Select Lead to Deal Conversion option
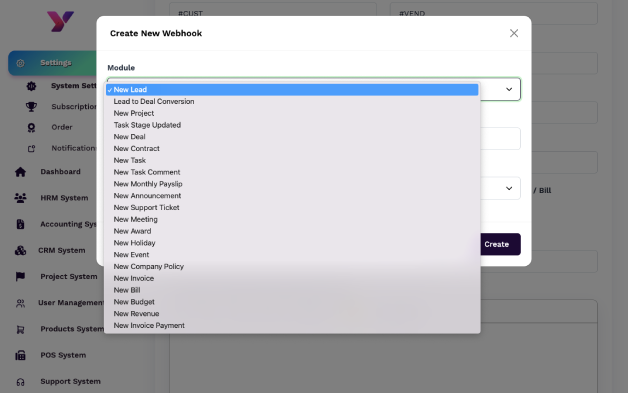The image size is (628, 393). tap(292, 101)
